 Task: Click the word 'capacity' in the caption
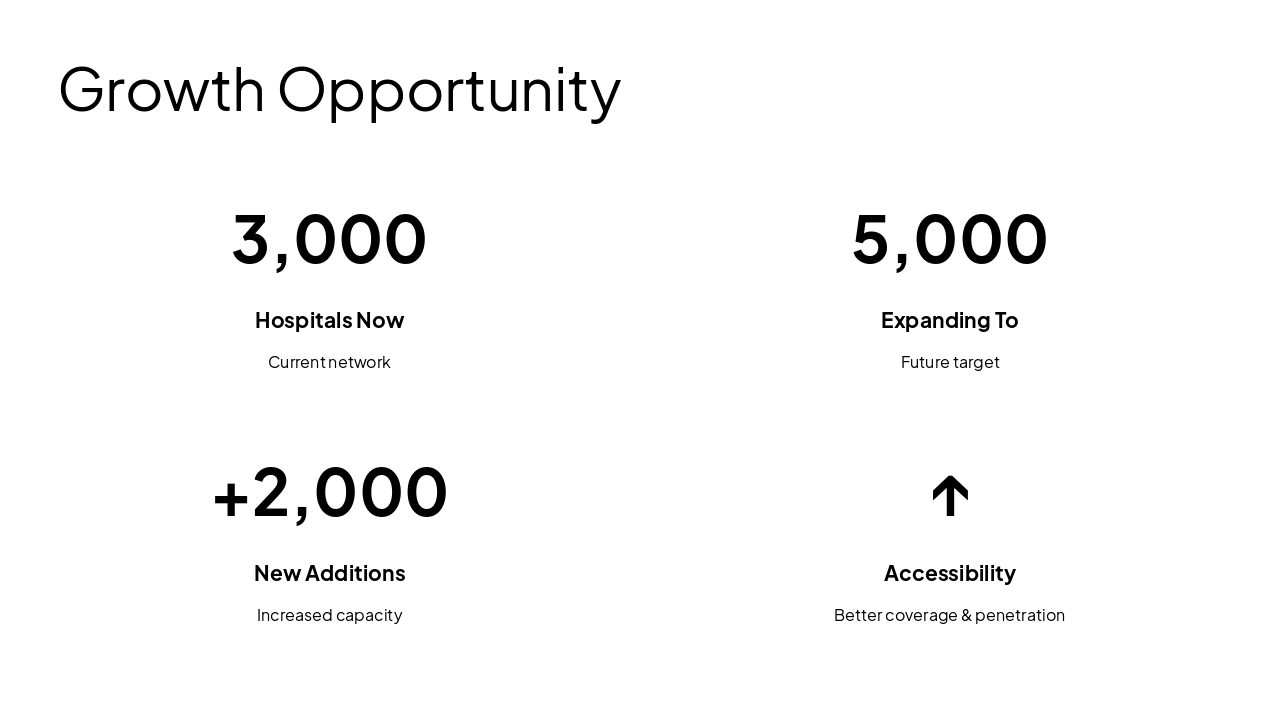[x=369, y=616]
